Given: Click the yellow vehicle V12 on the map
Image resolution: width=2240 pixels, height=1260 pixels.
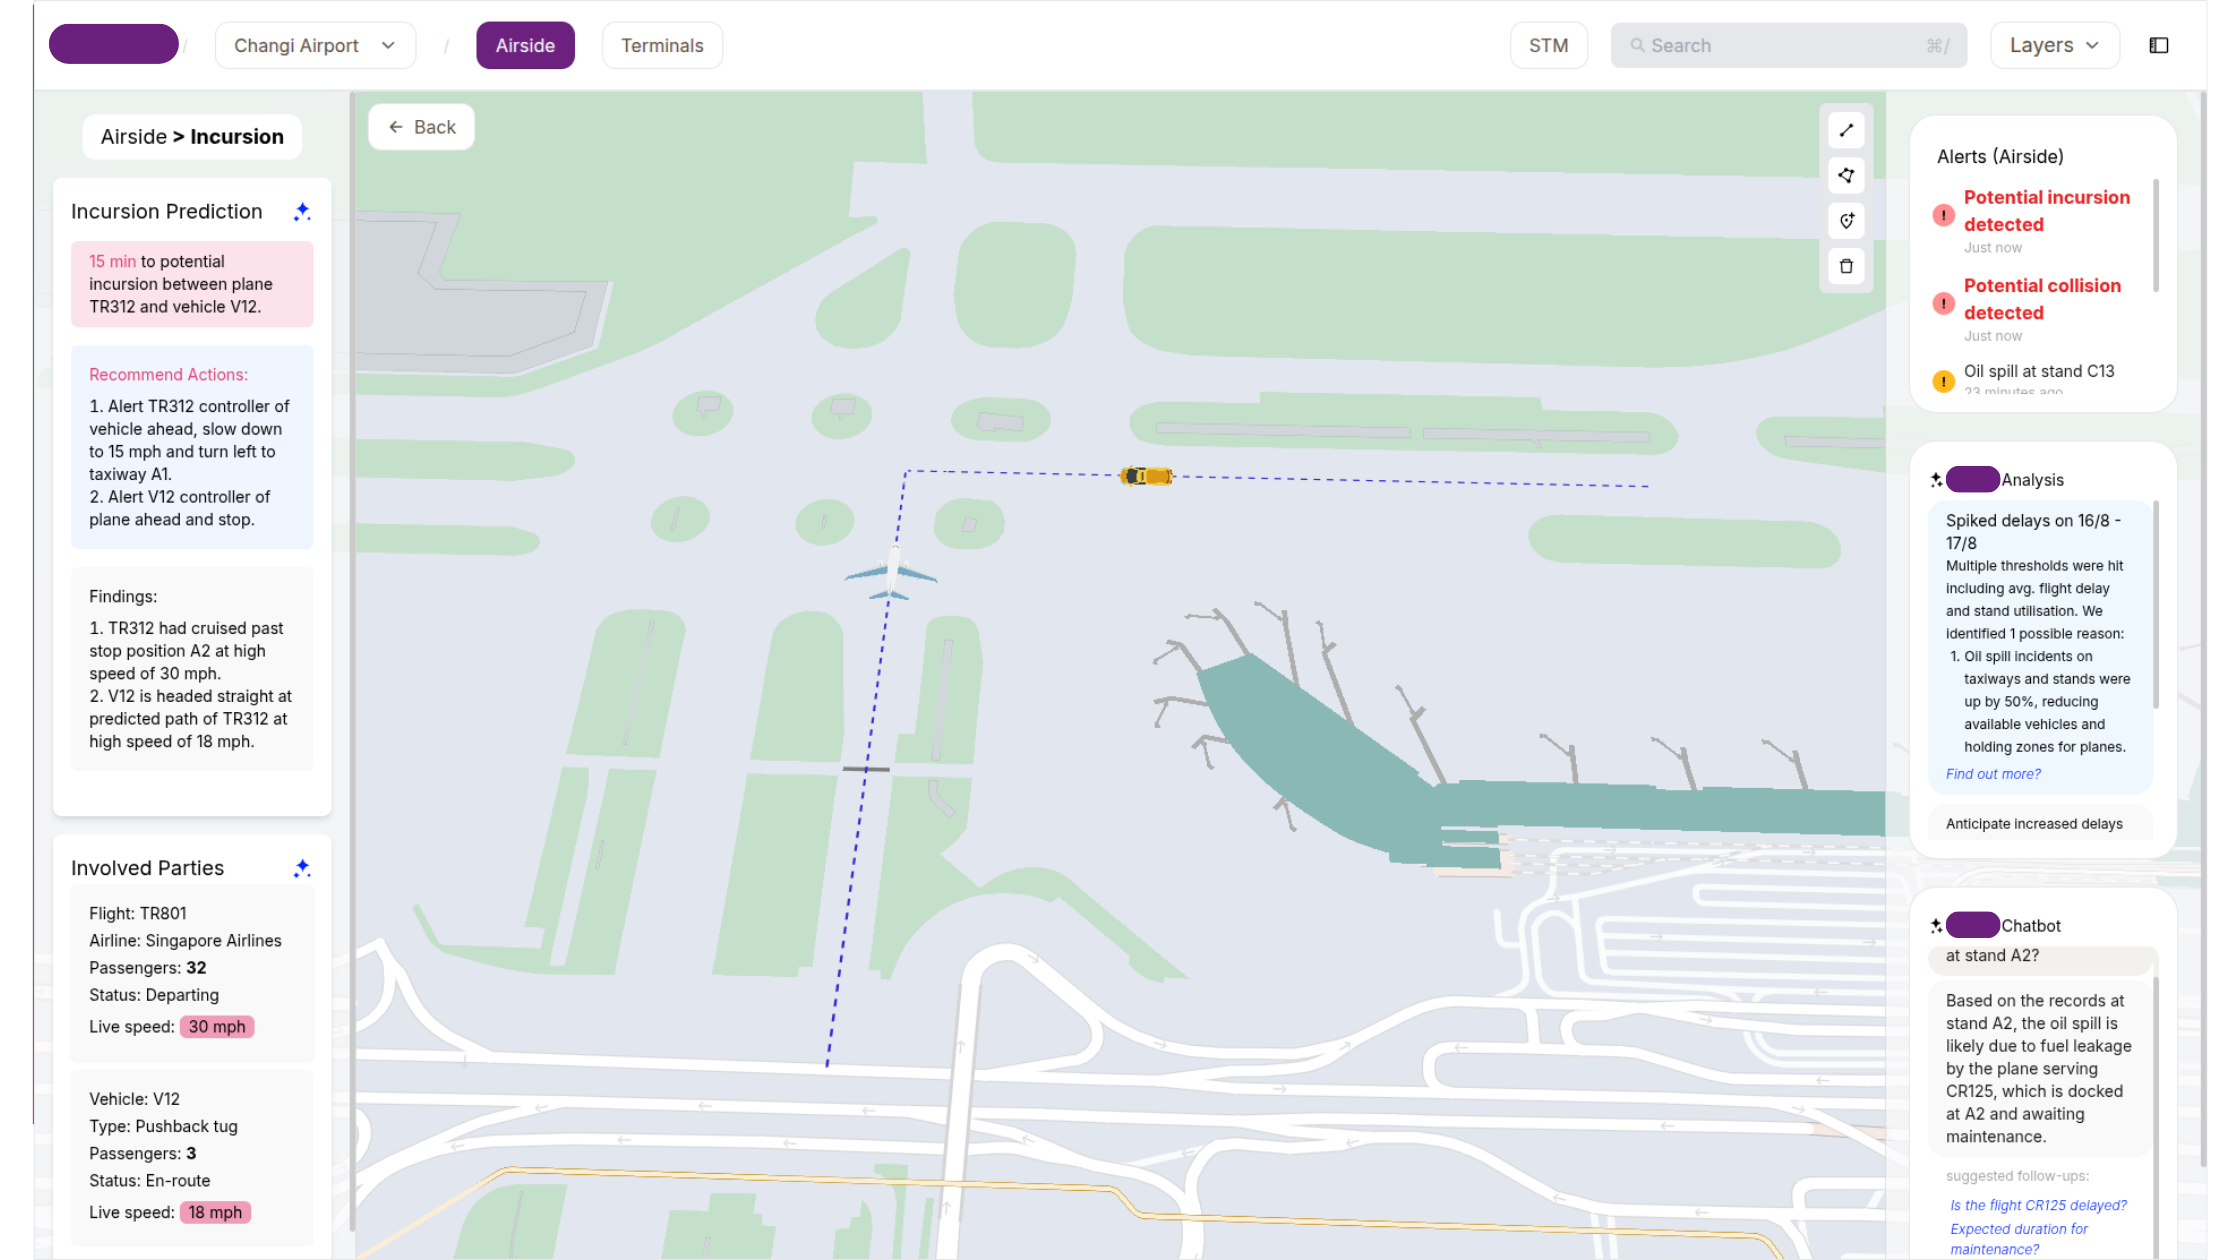Looking at the screenshot, I should [x=1146, y=476].
